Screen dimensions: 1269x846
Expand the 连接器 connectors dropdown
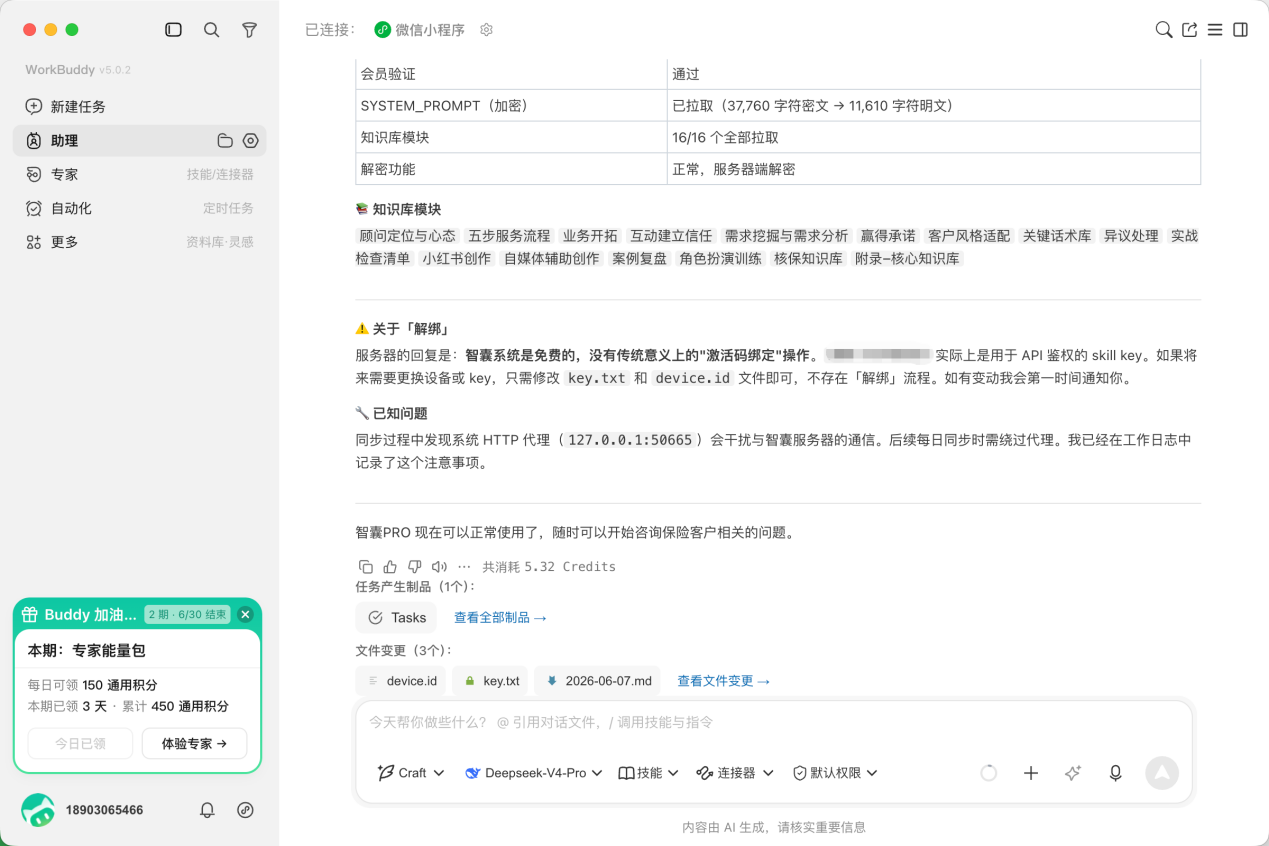coord(735,773)
